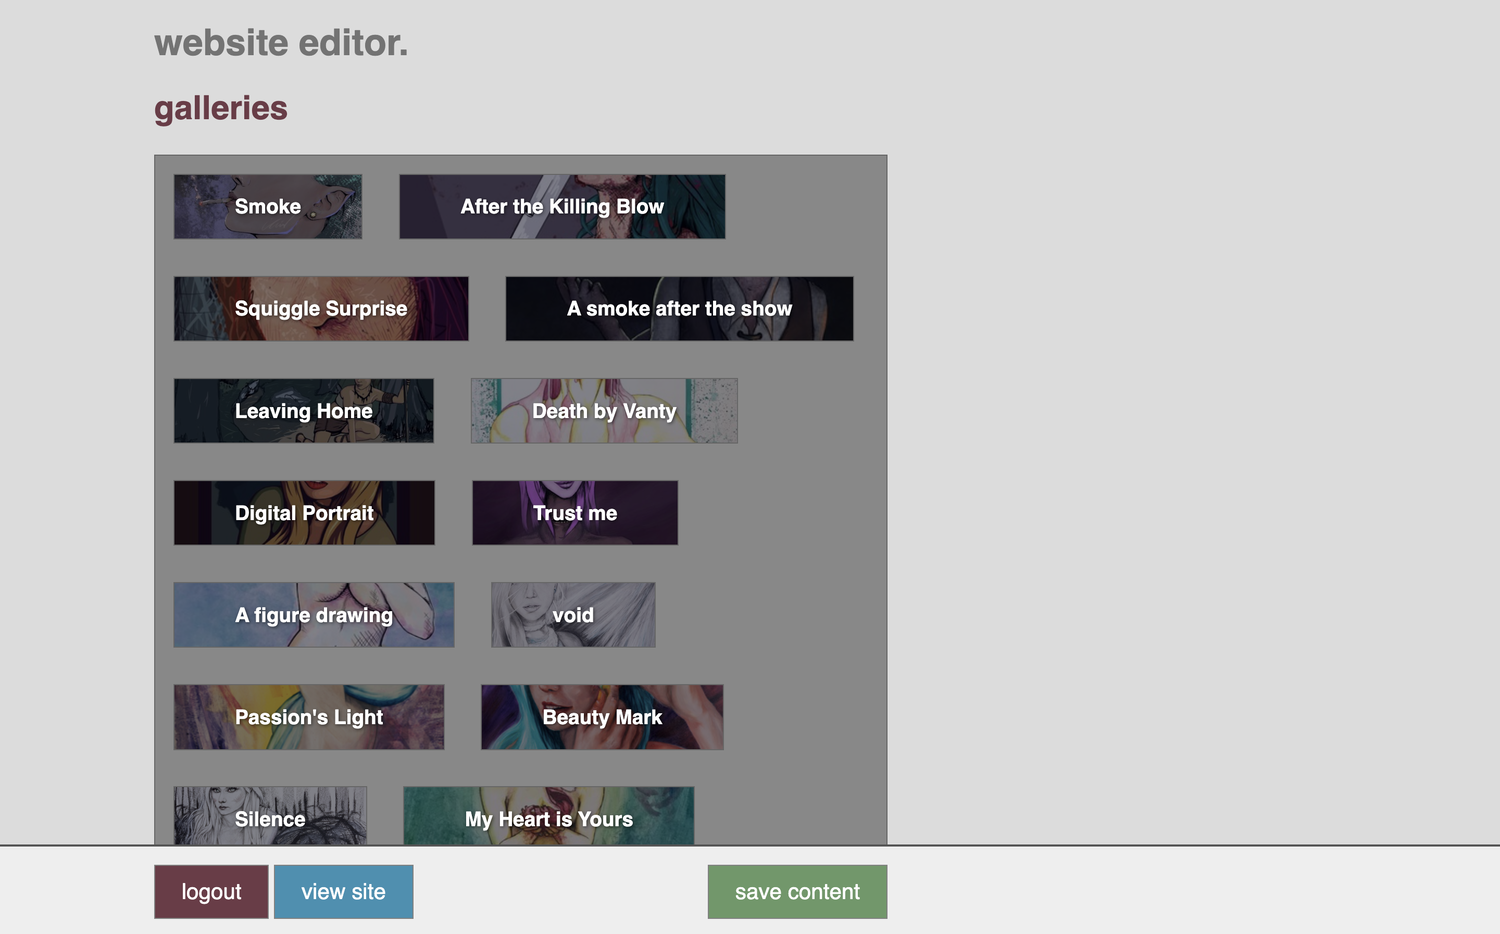Click the website editor title
Viewport: 1500px width, 934px height.
(281, 43)
